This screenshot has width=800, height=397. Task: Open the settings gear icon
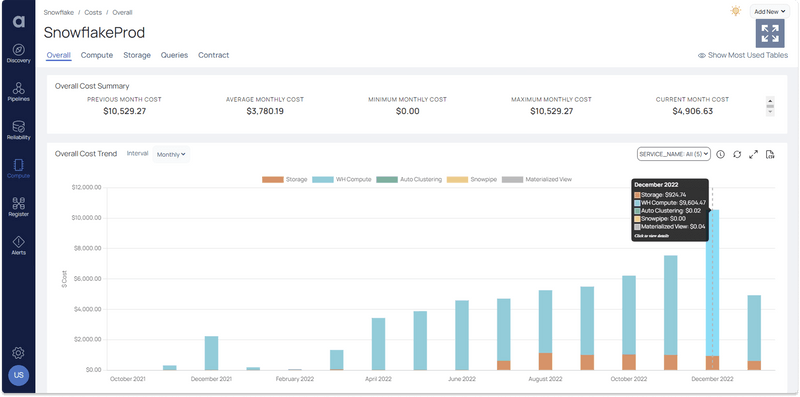tap(18, 353)
